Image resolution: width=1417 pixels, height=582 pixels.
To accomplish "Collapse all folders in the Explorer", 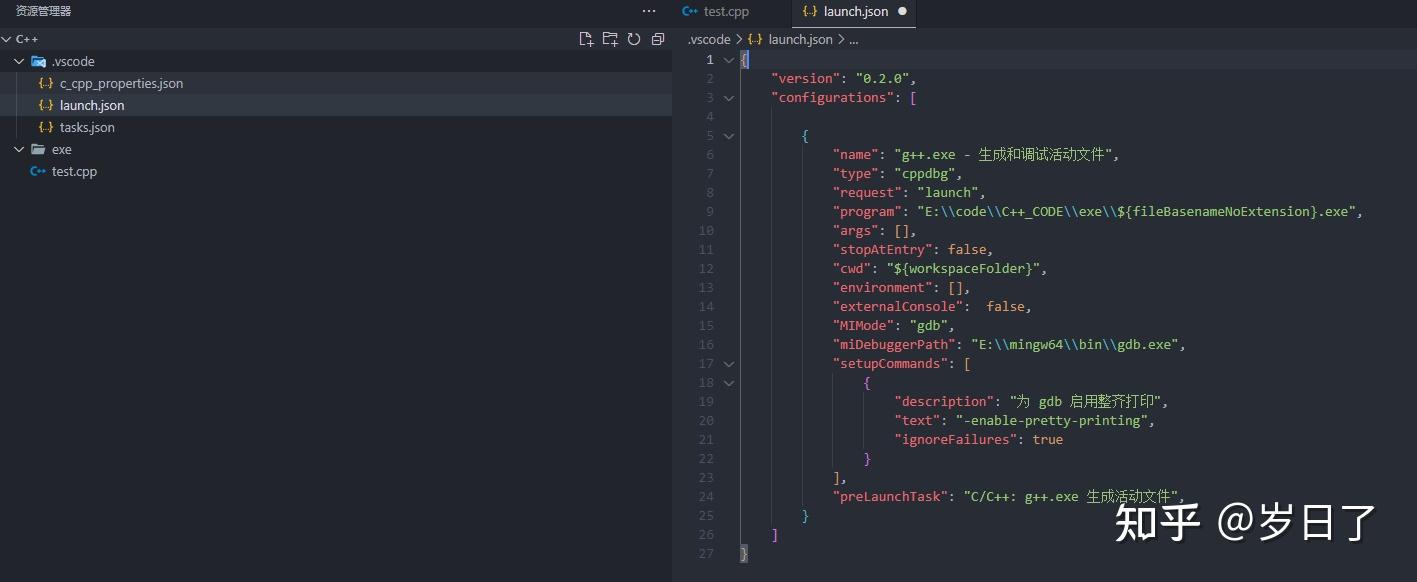I will click(658, 38).
